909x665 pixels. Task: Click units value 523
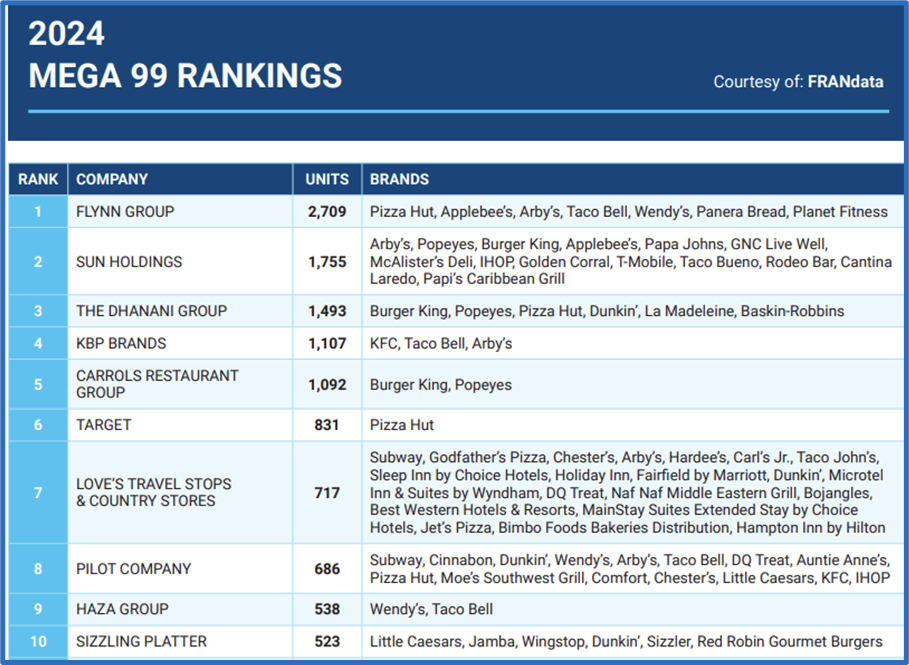327,642
